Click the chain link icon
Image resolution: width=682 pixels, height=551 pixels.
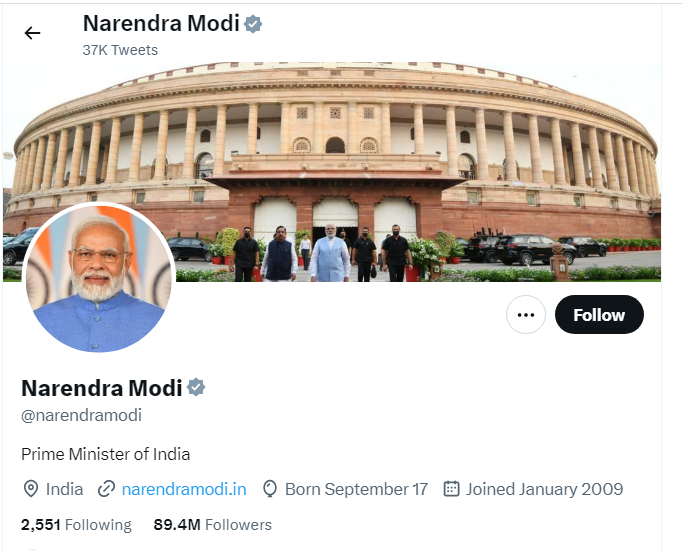coord(106,489)
